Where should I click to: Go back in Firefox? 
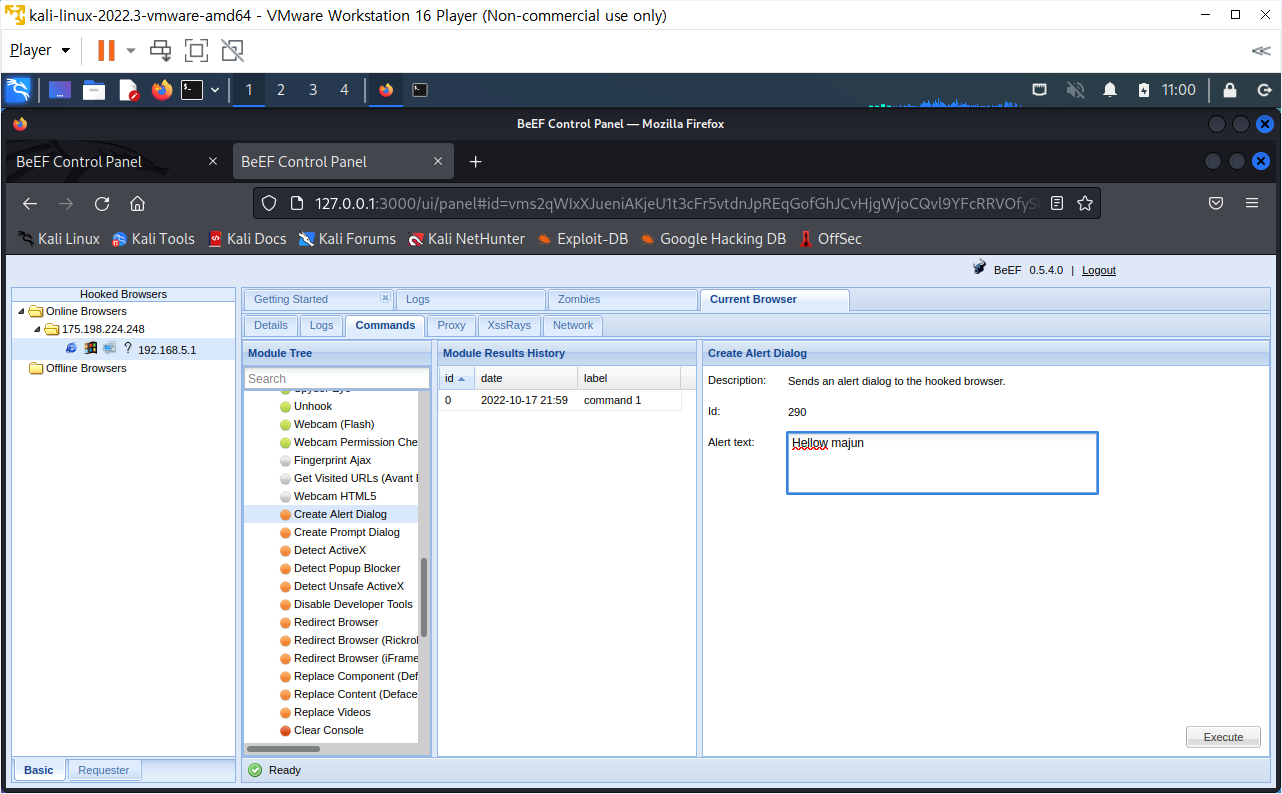coord(30,203)
